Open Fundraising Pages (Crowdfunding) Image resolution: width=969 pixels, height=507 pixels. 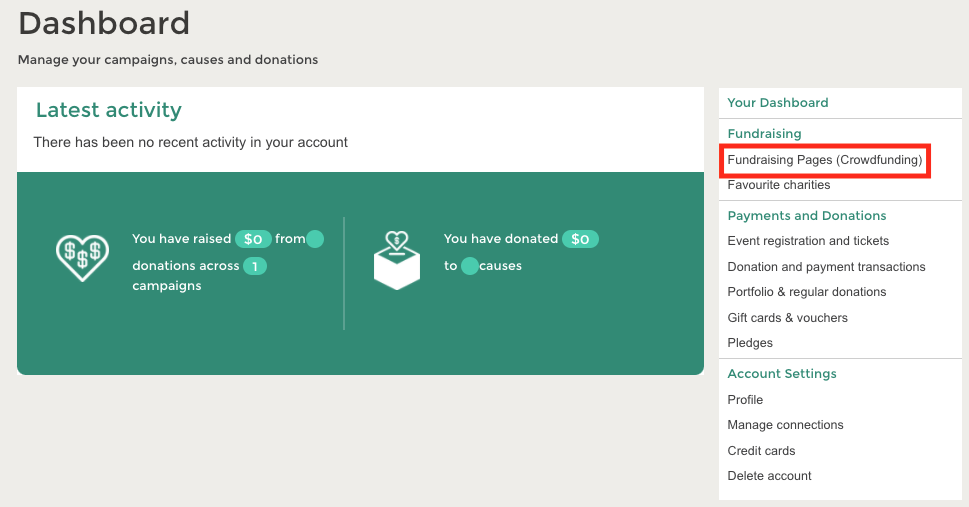[824, 160]
